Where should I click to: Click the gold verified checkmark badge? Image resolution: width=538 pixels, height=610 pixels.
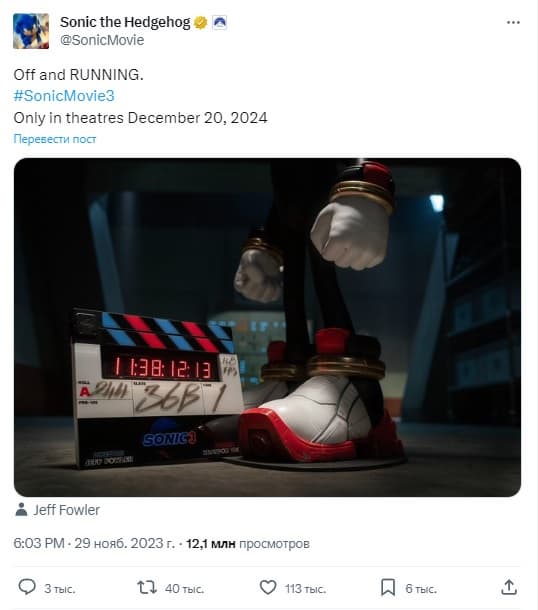(x=201, y=23)
